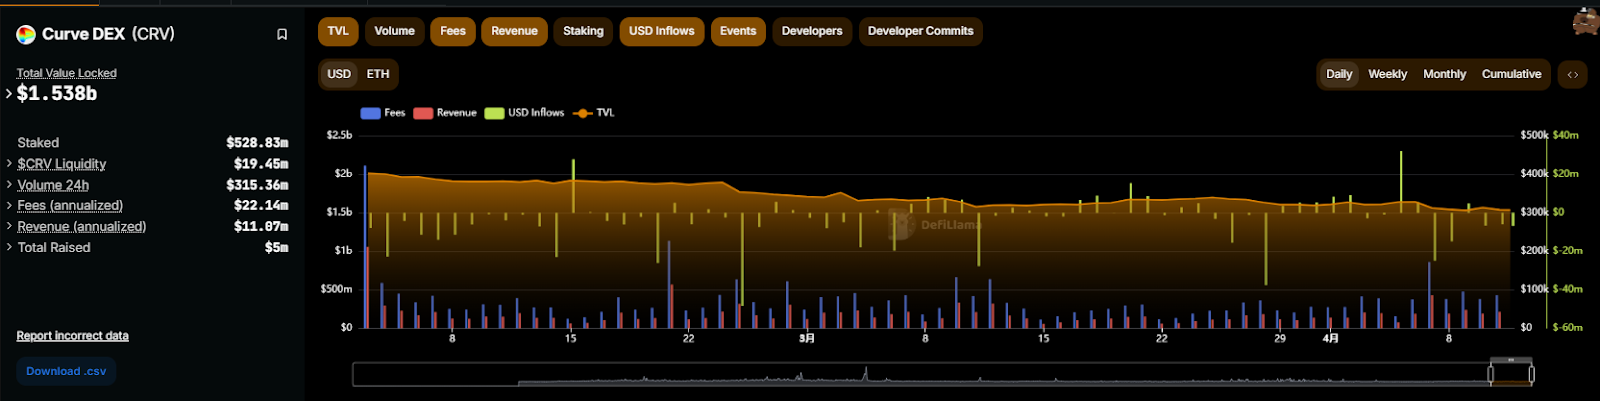Toggle the Staking chart metric
The height and width of the screenshot is (401, 1600).
click(x=583, y=31)
